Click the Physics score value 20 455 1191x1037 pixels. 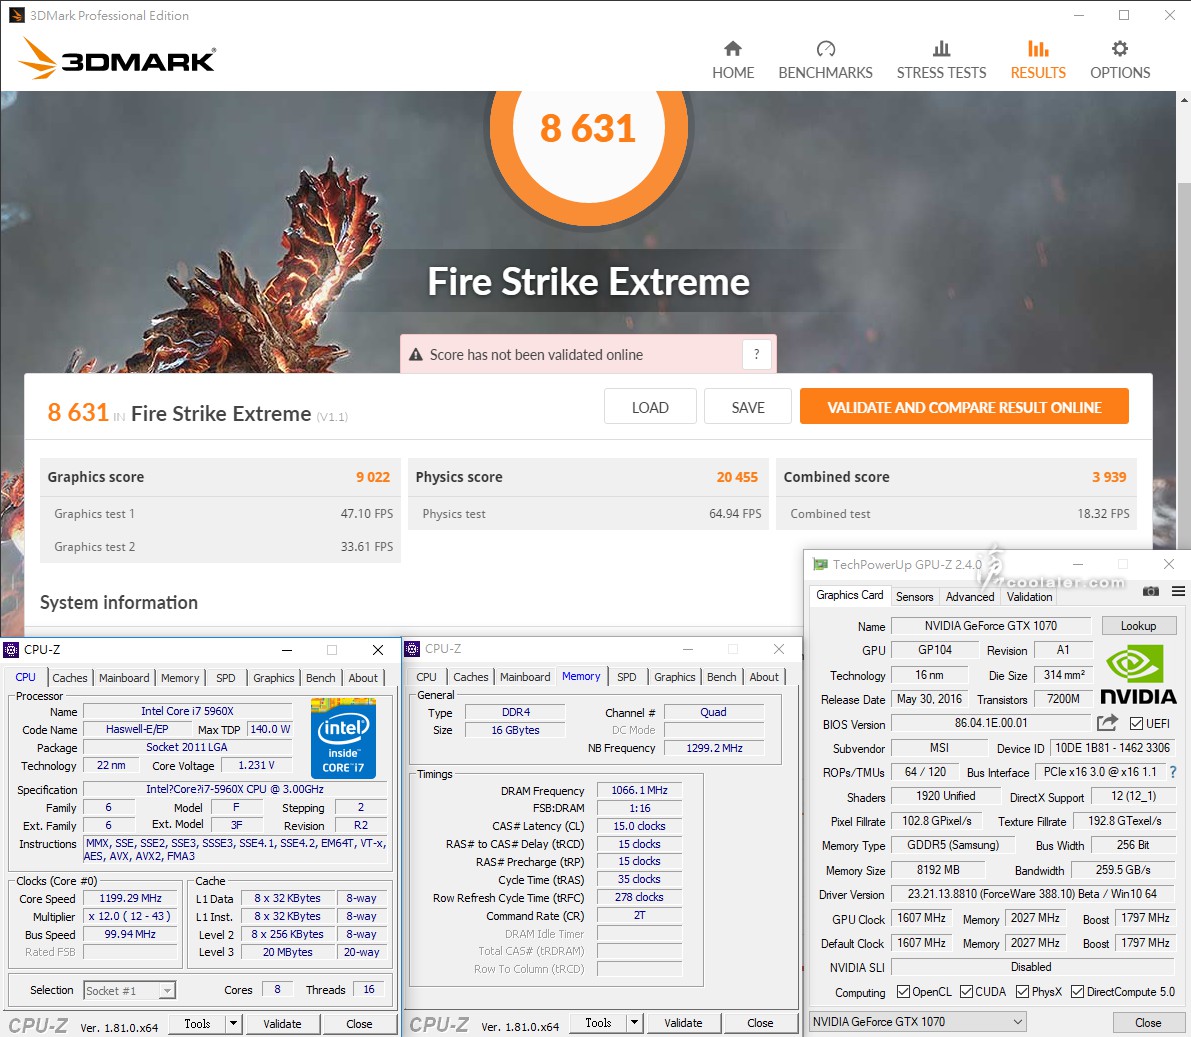pos(737,477)
